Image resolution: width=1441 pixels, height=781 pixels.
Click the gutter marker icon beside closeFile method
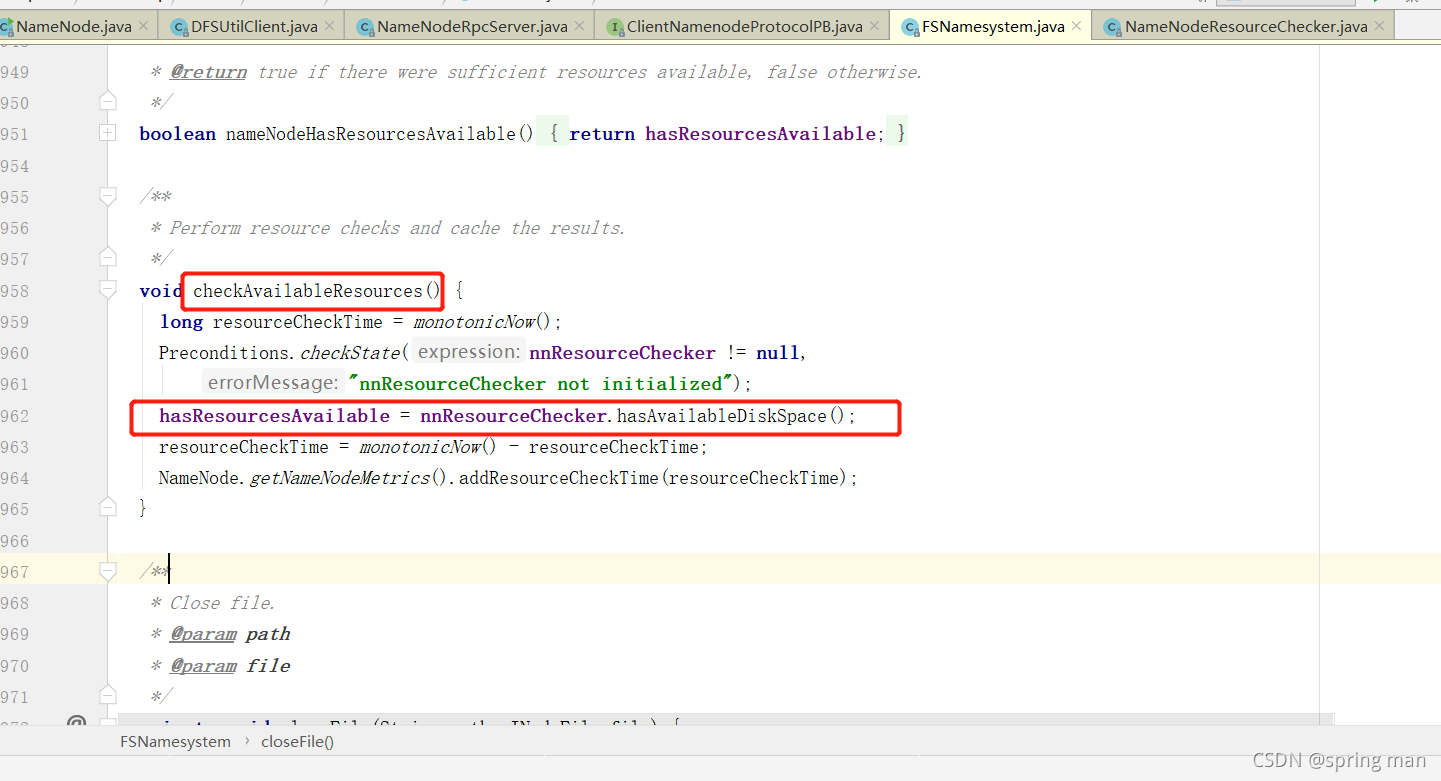(x=76, y=721)
